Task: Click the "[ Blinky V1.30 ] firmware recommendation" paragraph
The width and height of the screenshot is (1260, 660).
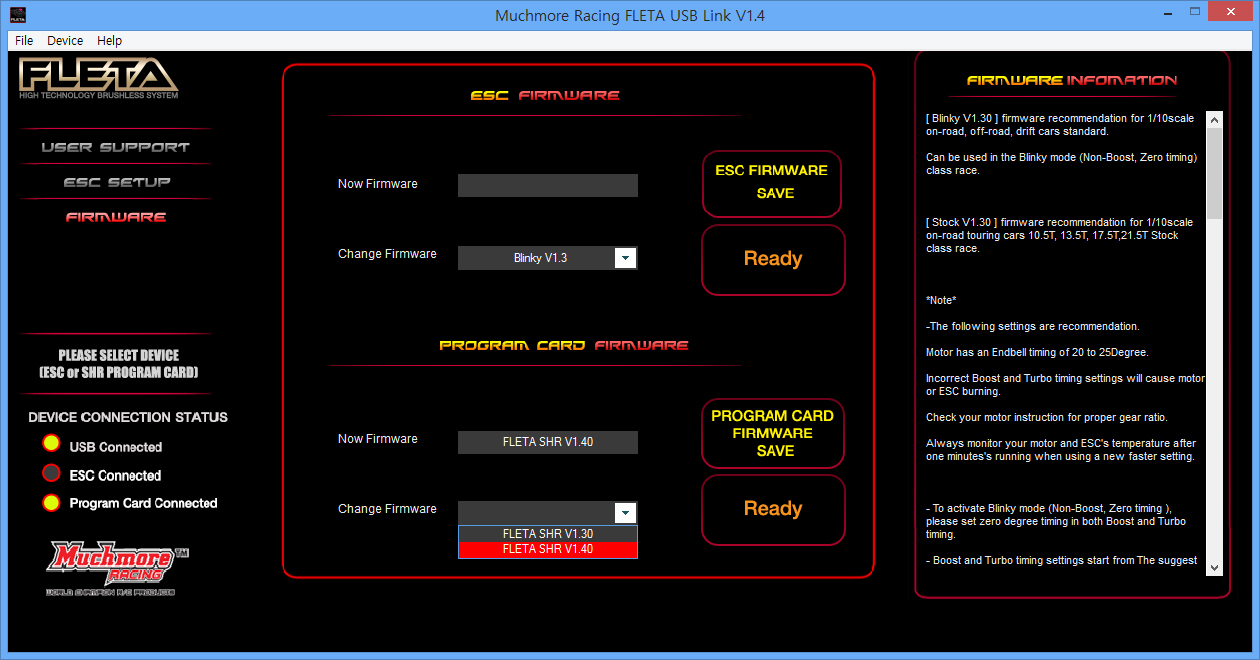Action: click(1060, 124)
